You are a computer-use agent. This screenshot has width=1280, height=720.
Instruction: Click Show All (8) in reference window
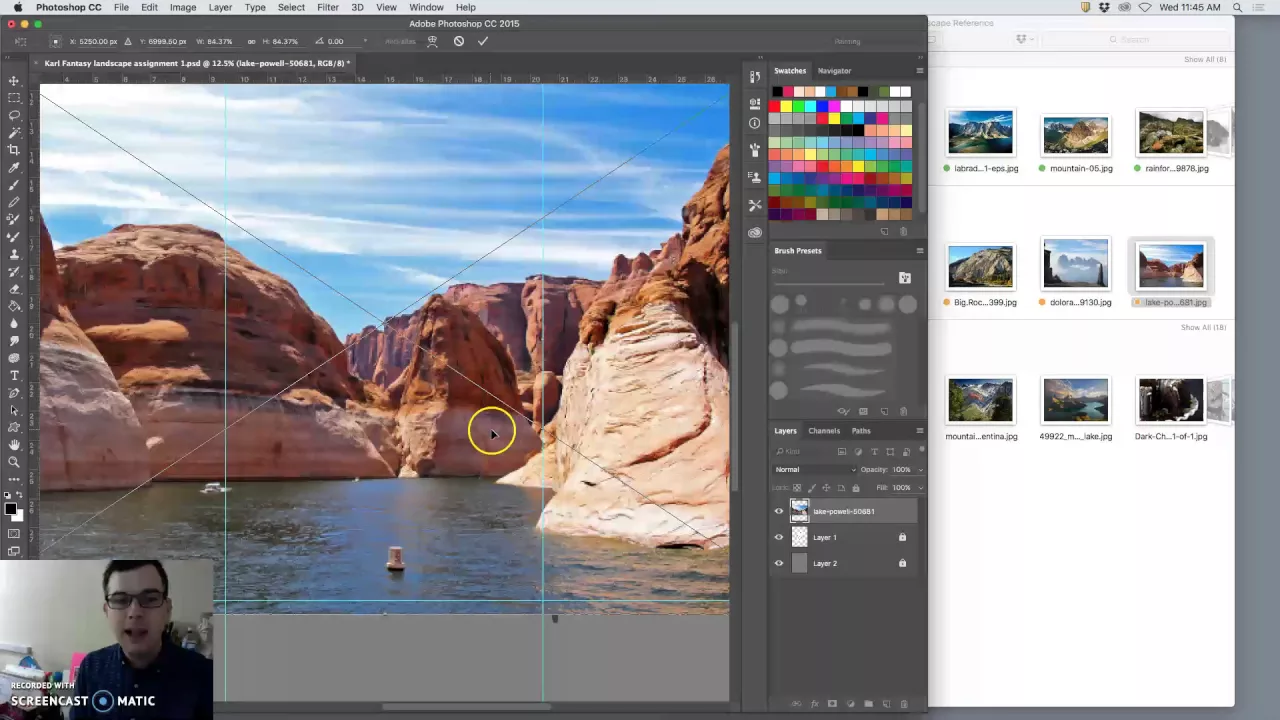click(1204, 59)
